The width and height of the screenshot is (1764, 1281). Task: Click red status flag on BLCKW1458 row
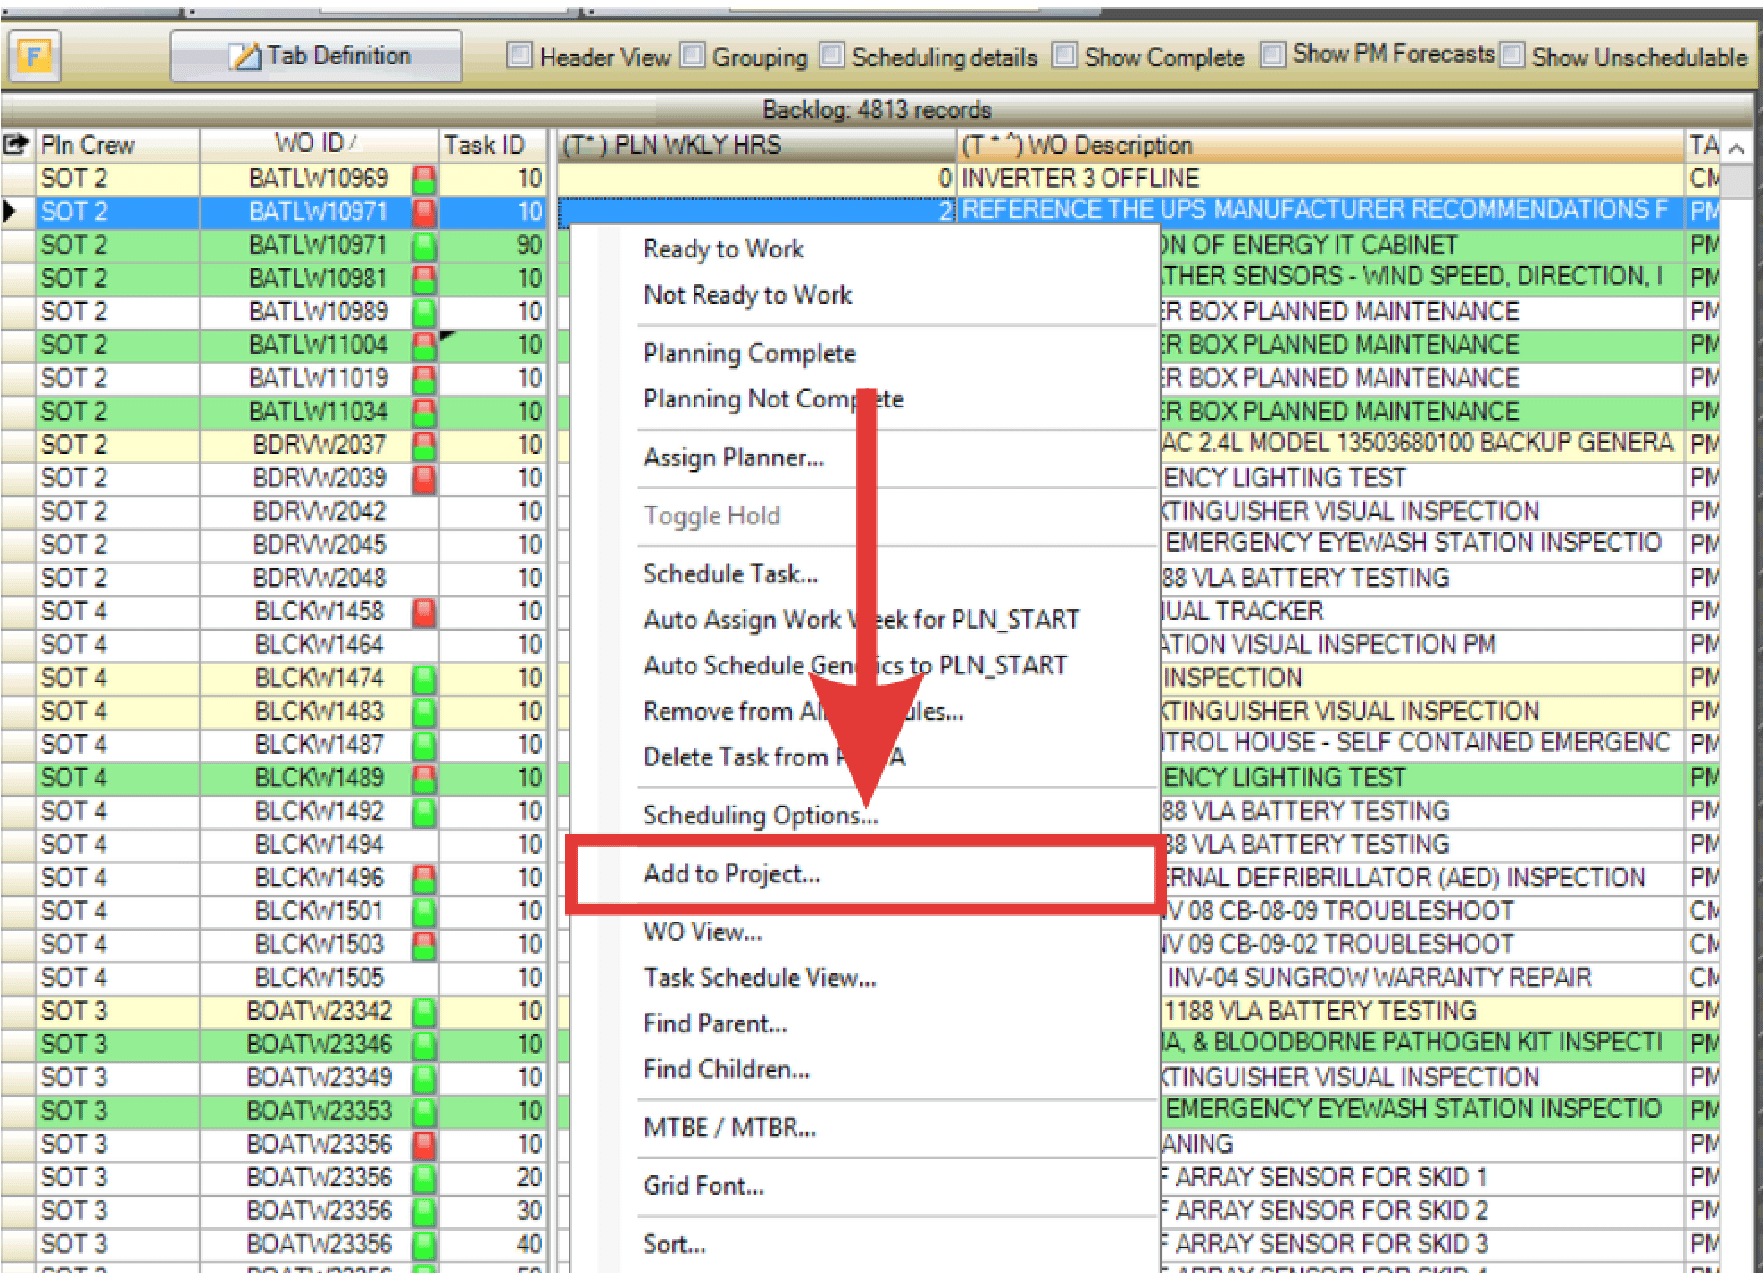pyautogui.click(x=425, y=612)
